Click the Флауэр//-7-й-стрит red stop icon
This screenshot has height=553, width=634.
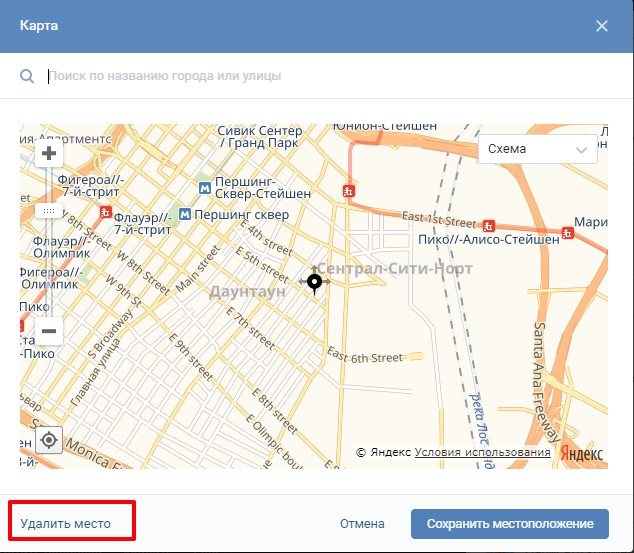coord(105,212)
